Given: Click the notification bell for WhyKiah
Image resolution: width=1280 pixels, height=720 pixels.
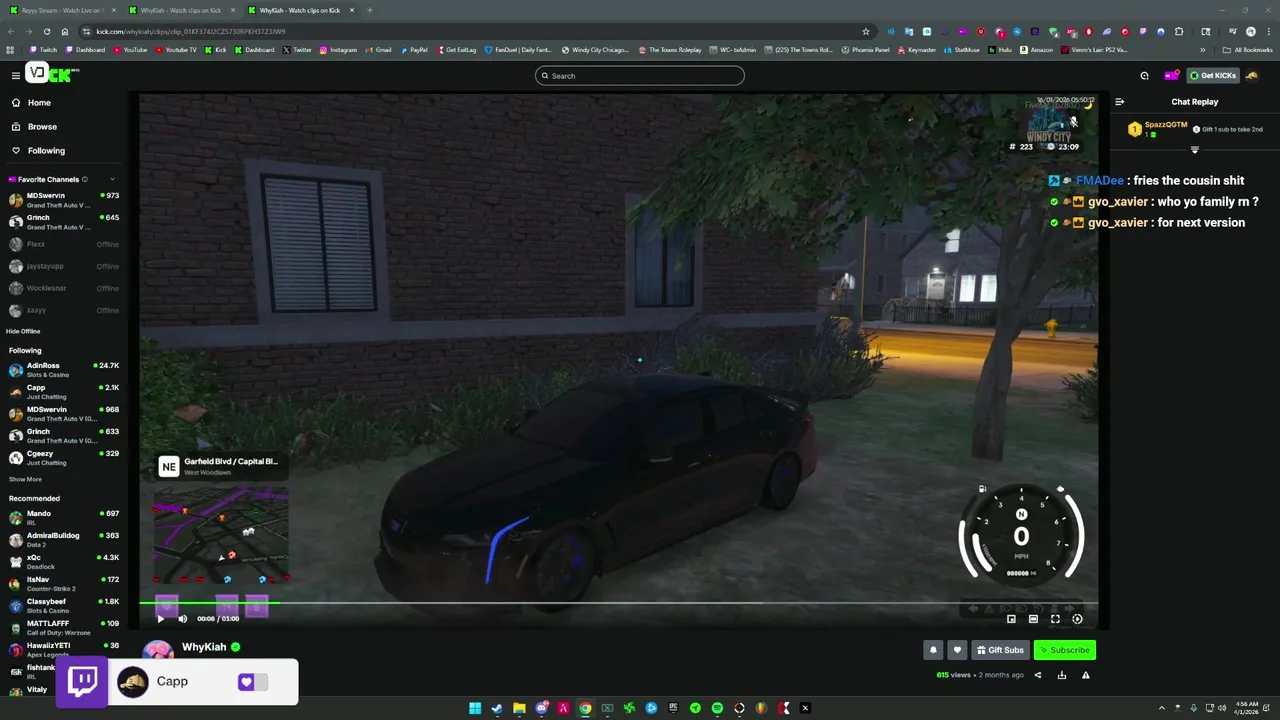Looking at the screenshot, I should (933, 650).
